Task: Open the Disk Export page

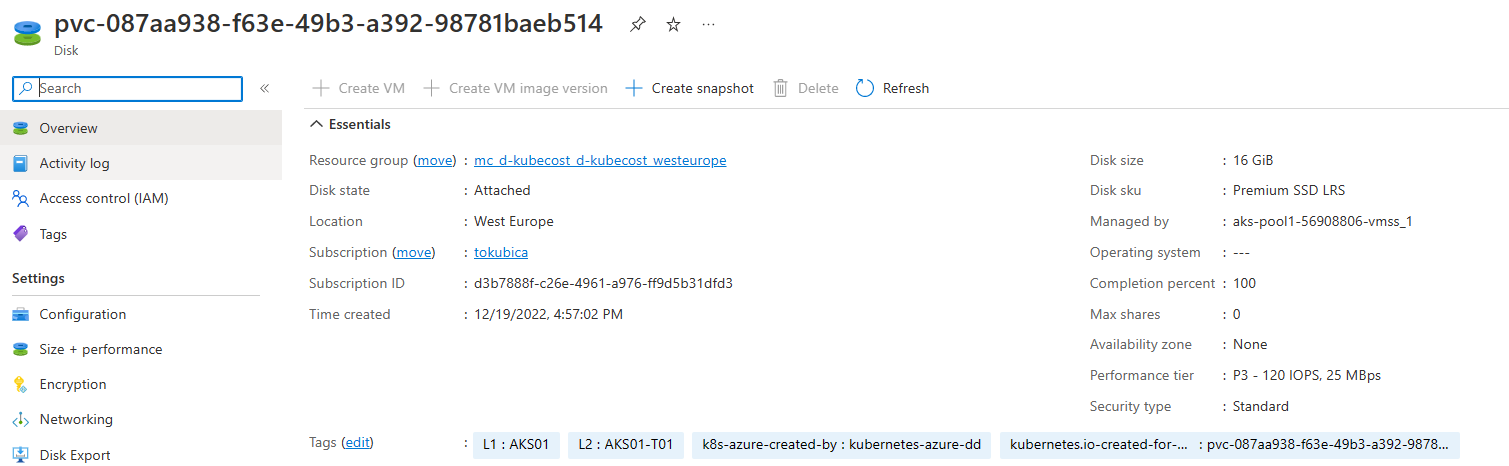Action: (x=74, y=455)
